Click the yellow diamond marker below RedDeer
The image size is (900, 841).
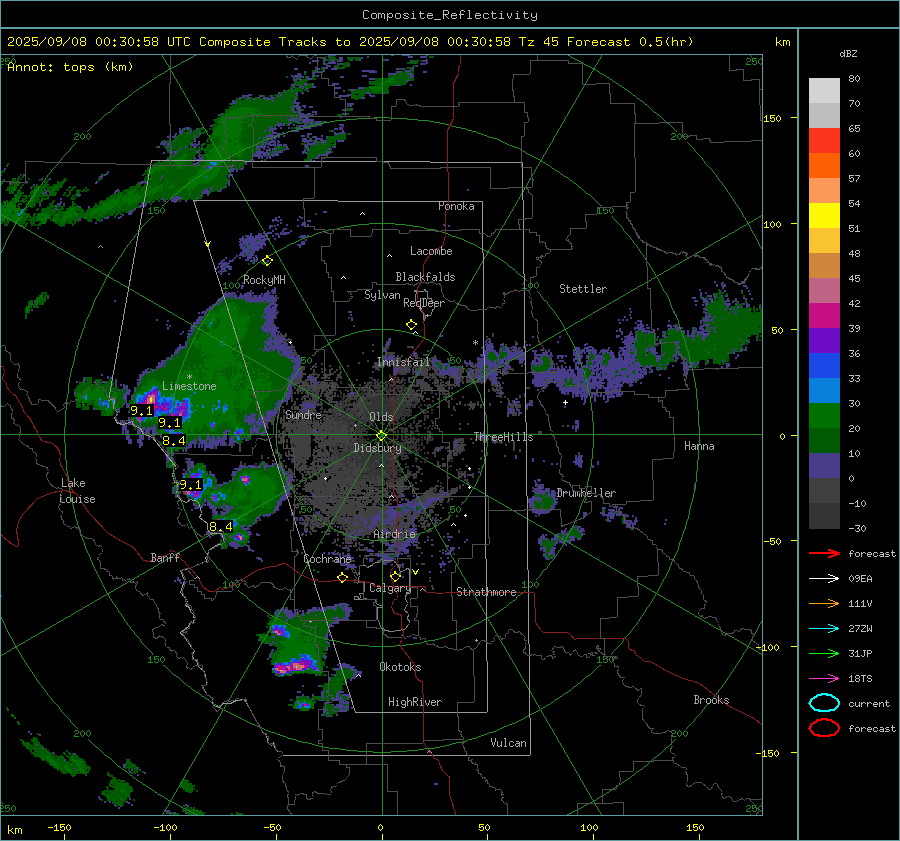click(x=411, y=325)
